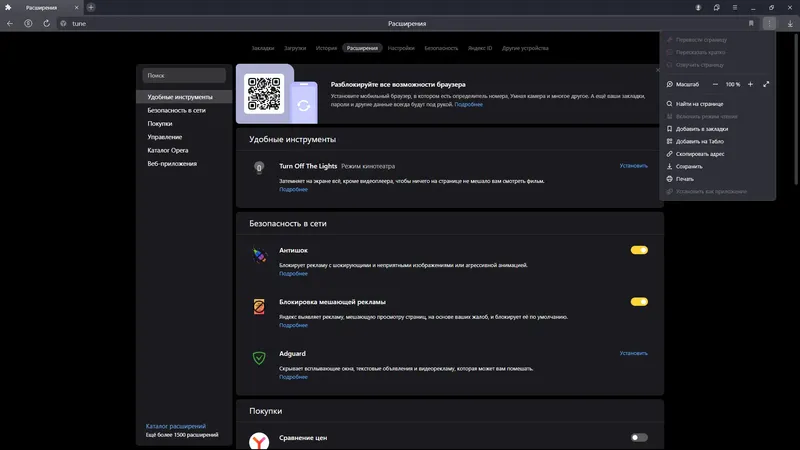Click the Yandex price comparison icon

click(259, 440)
